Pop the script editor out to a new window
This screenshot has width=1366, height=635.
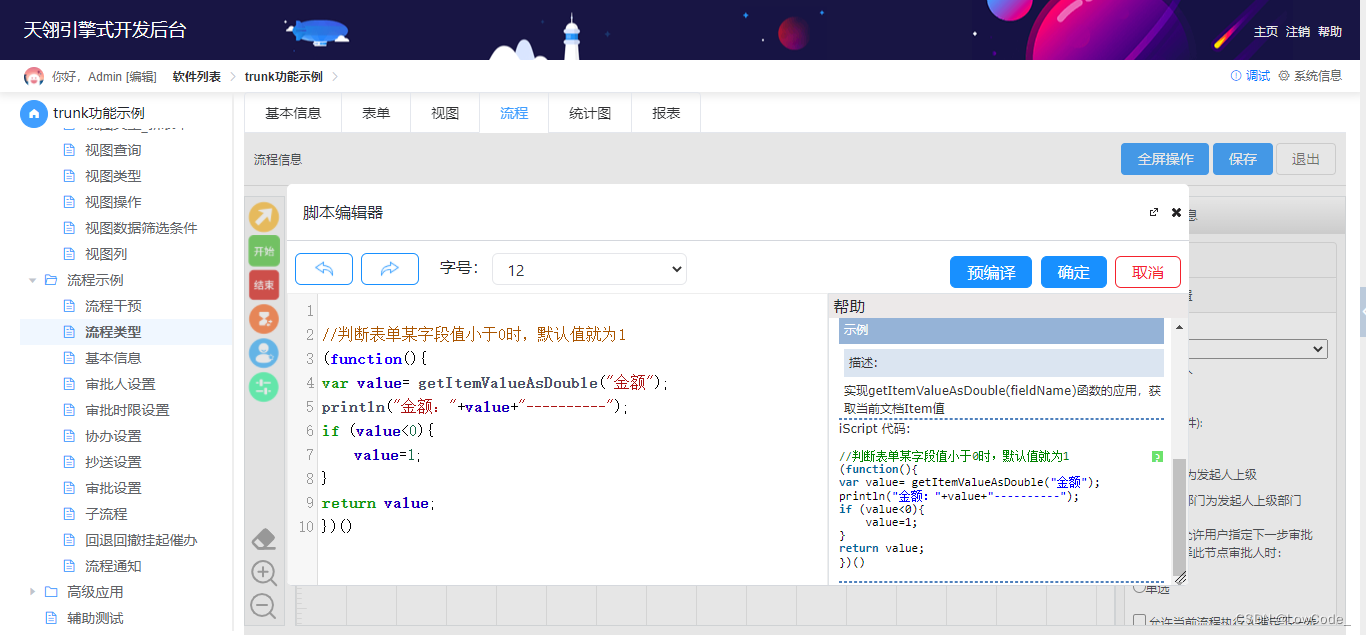(x=1154, y=212)
